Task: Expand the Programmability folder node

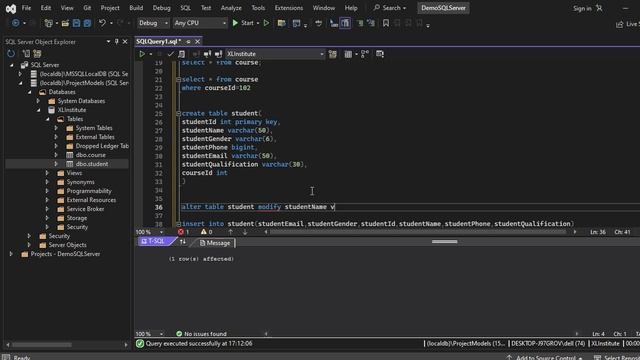Action: (x=47, y=191)
